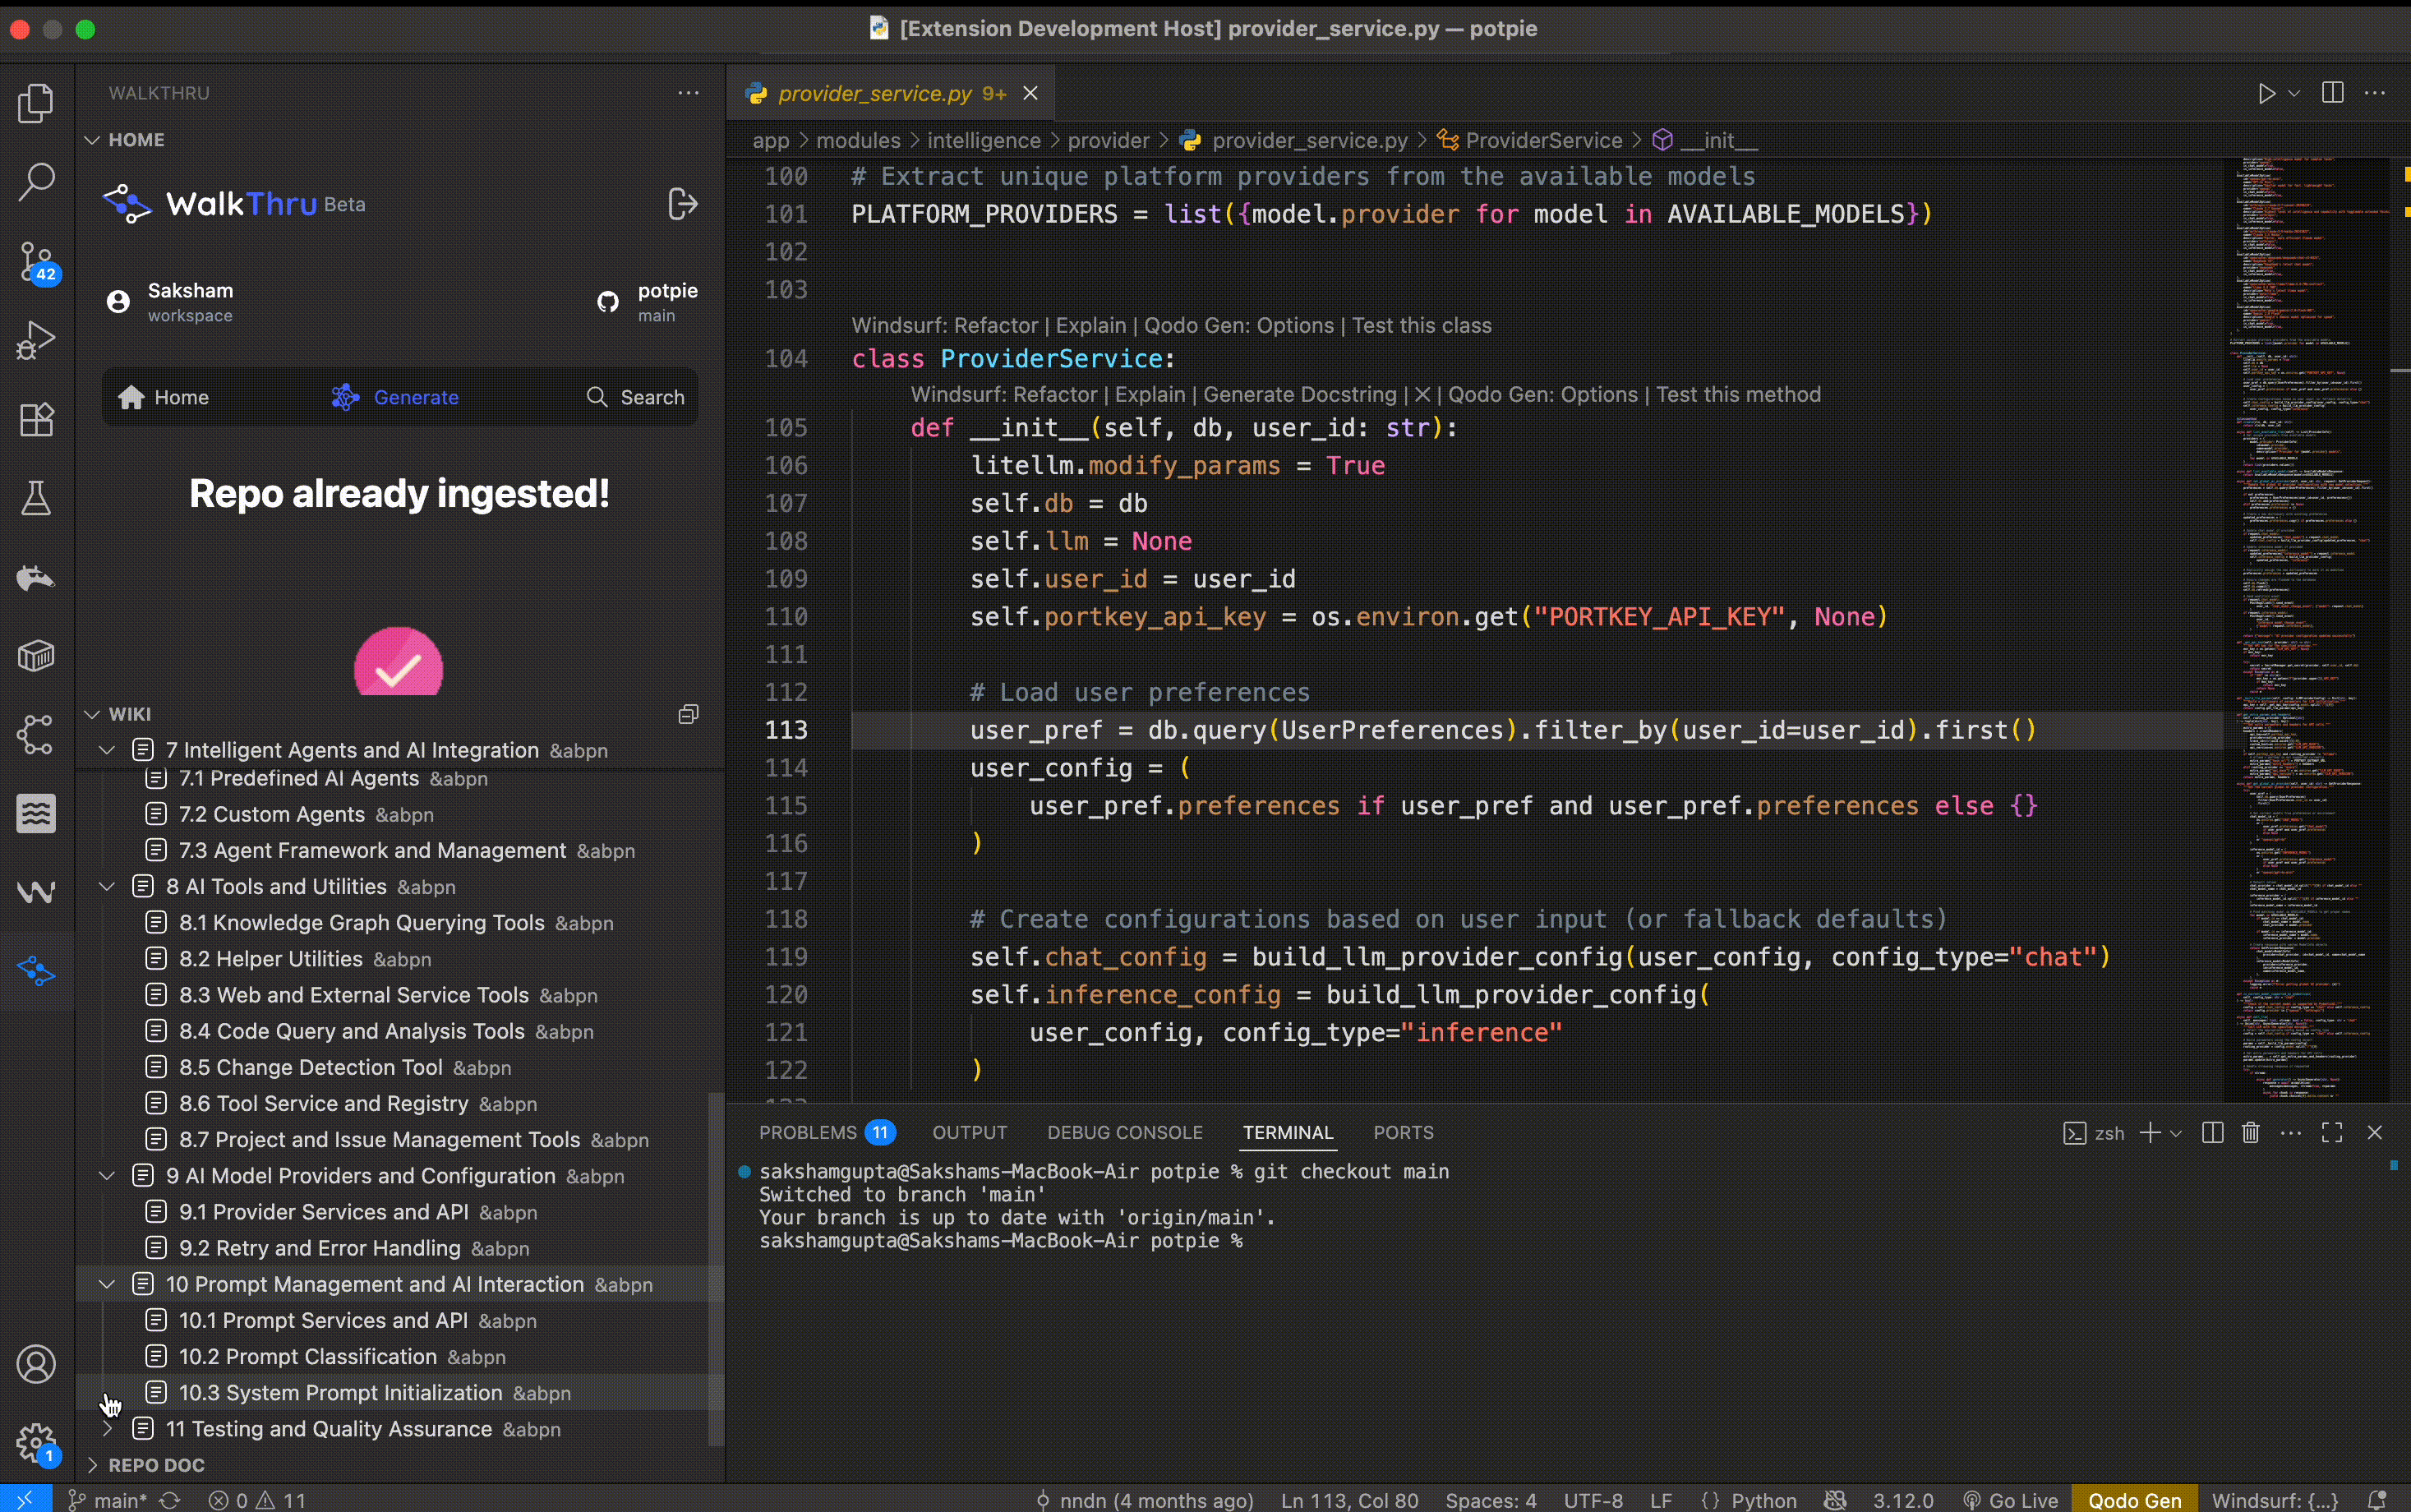The image size is (2411, 1512).
Task: Open the WalkThru extension activity icon
Action: click(37, 971)
